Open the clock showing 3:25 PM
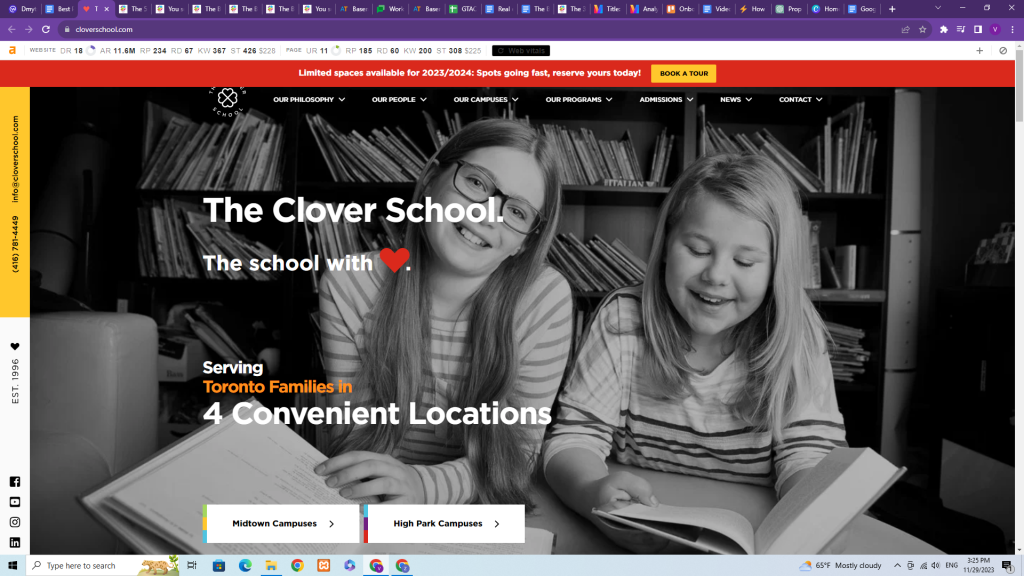 click(978, 566)
